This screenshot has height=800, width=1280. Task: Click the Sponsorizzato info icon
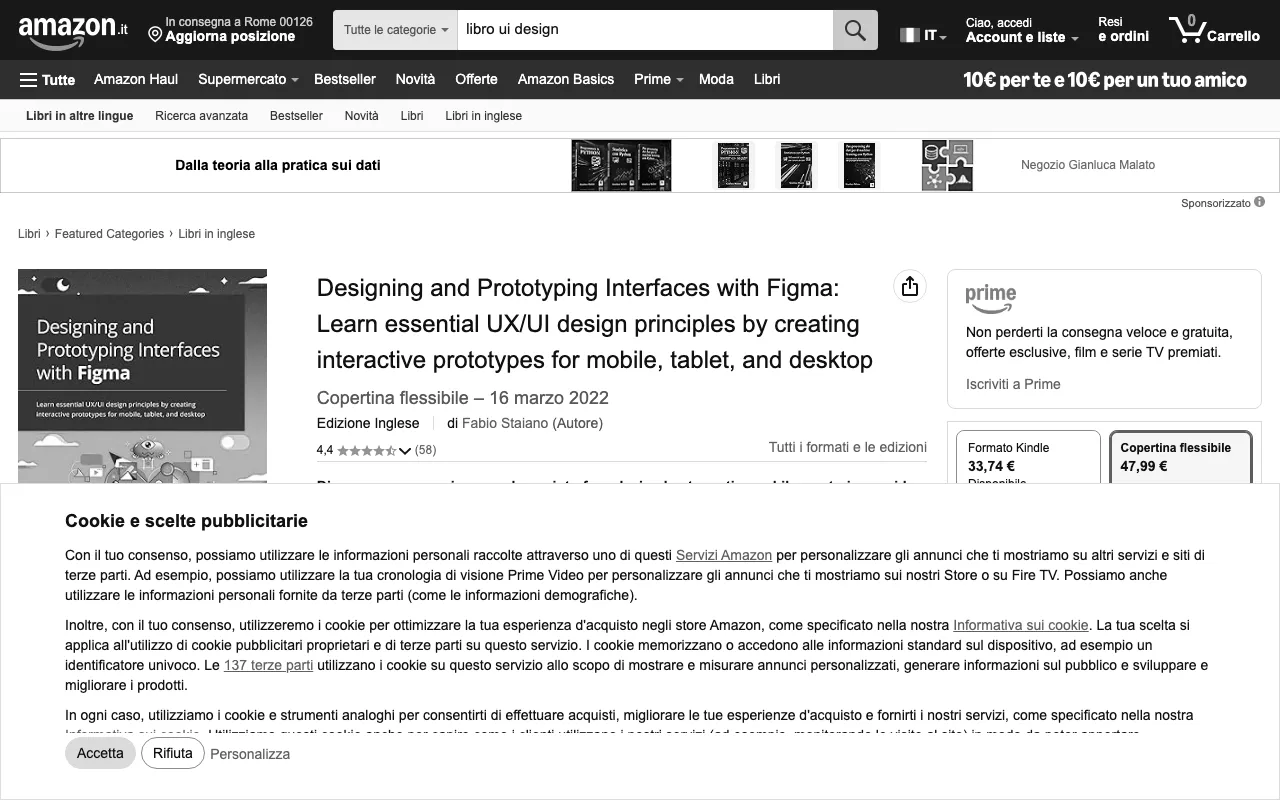(x=1260, y=203)
